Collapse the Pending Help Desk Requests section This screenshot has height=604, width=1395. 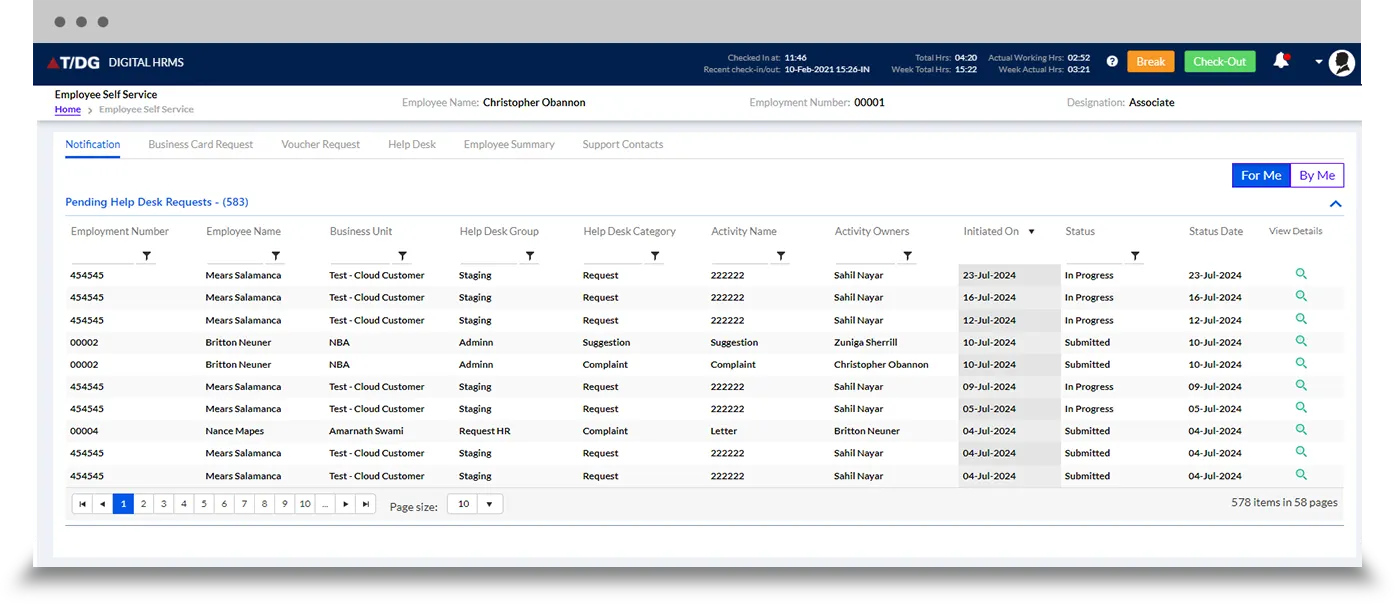tap(1335, 204)
